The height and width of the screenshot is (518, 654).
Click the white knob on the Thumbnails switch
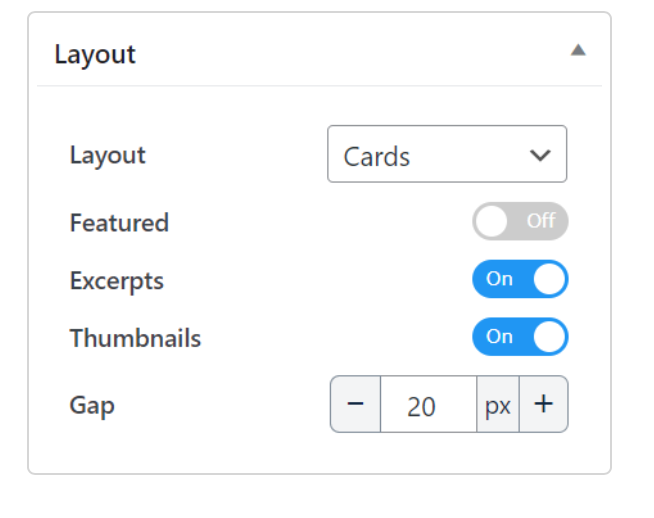tap(549, 337)
